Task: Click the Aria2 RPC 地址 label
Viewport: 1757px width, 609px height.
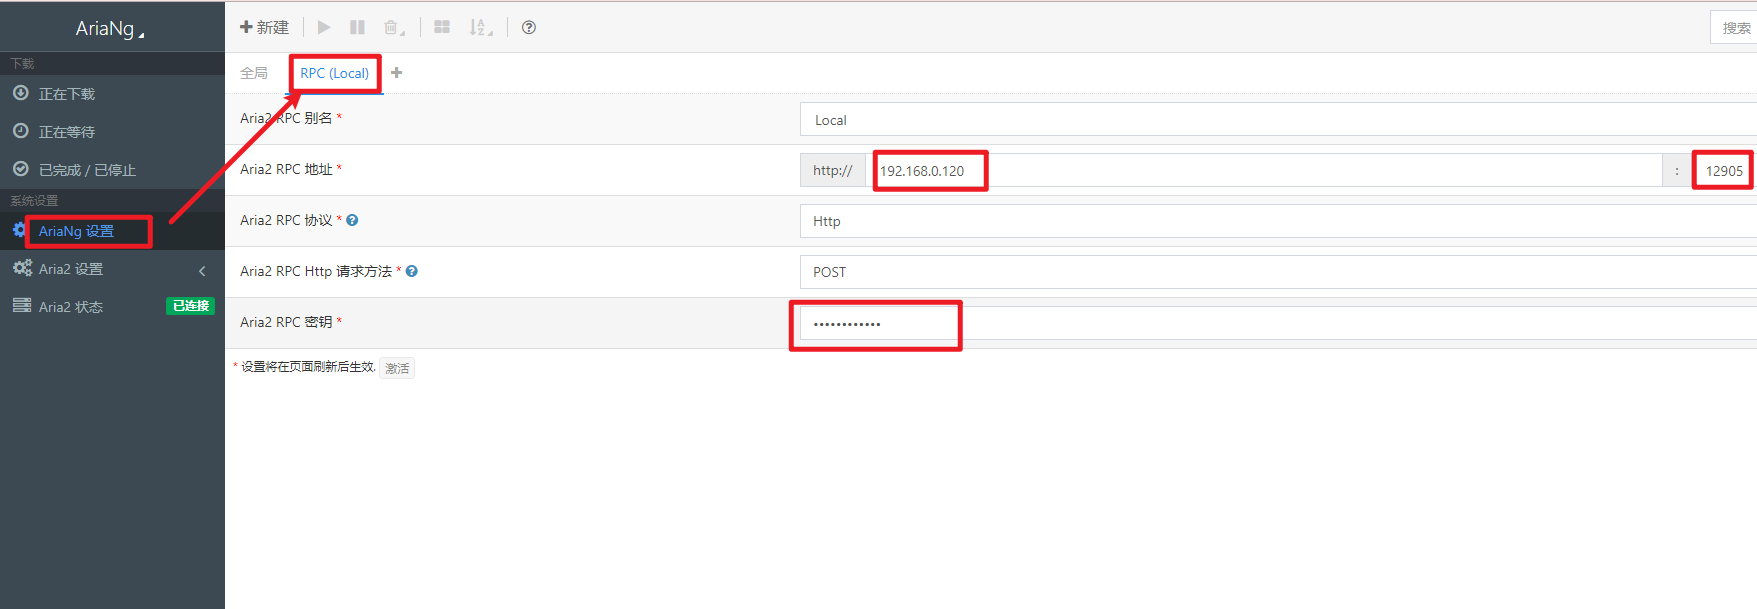Action: coord(287,169)
